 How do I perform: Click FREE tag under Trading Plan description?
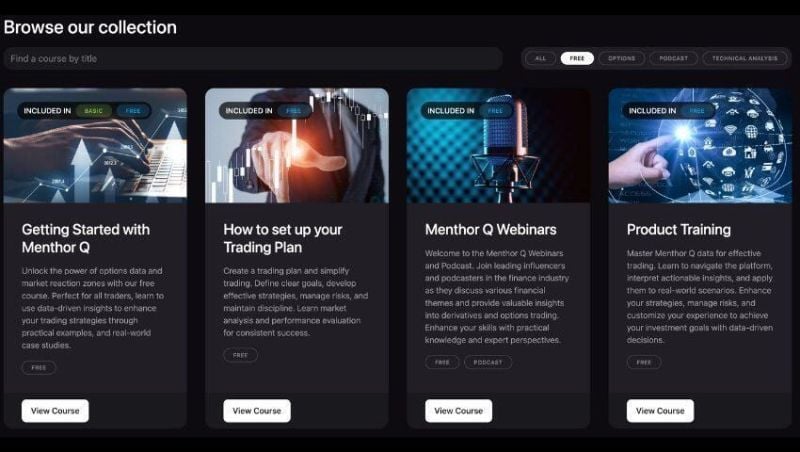click(x=240, y=355)
